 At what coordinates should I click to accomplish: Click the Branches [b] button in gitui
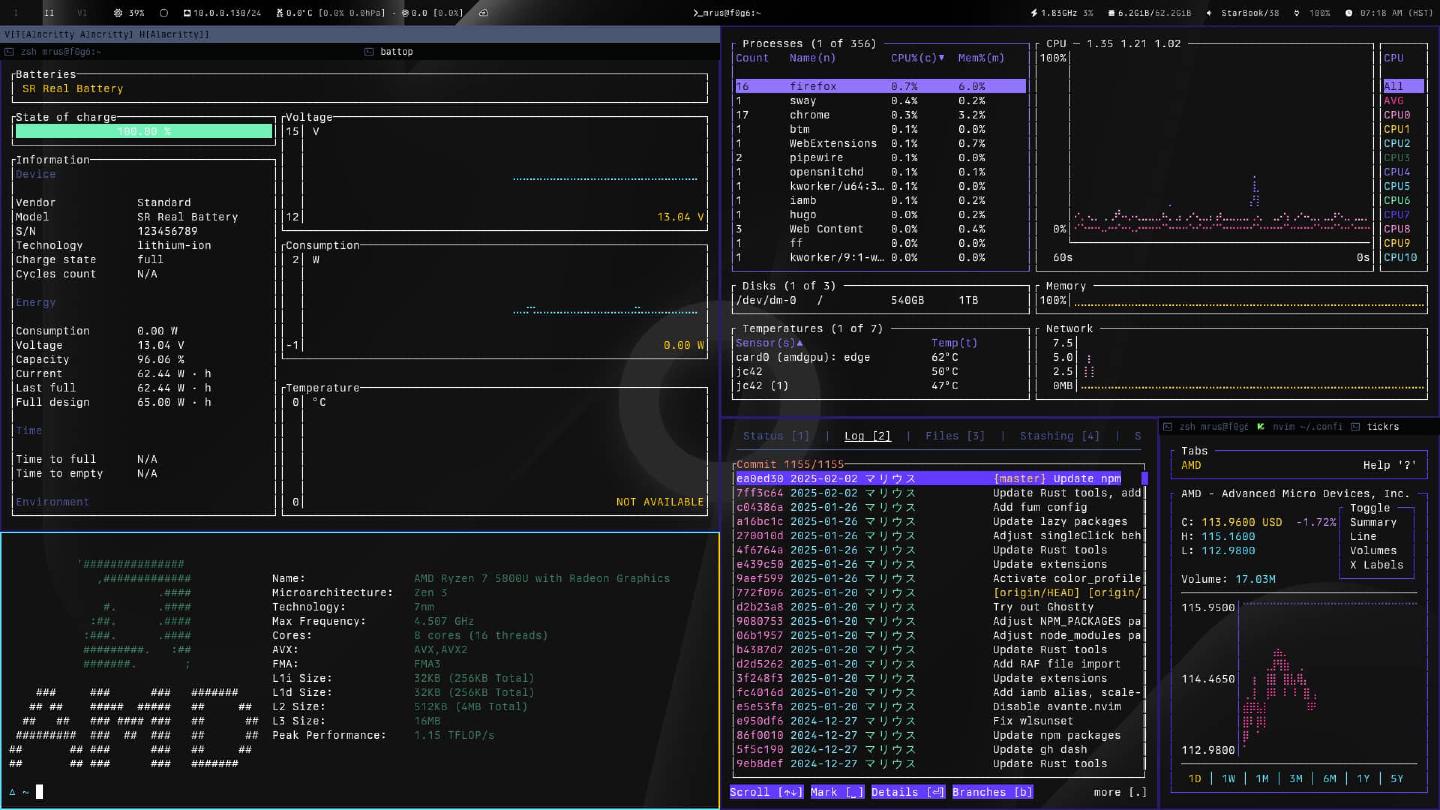(x=993, y=792)
